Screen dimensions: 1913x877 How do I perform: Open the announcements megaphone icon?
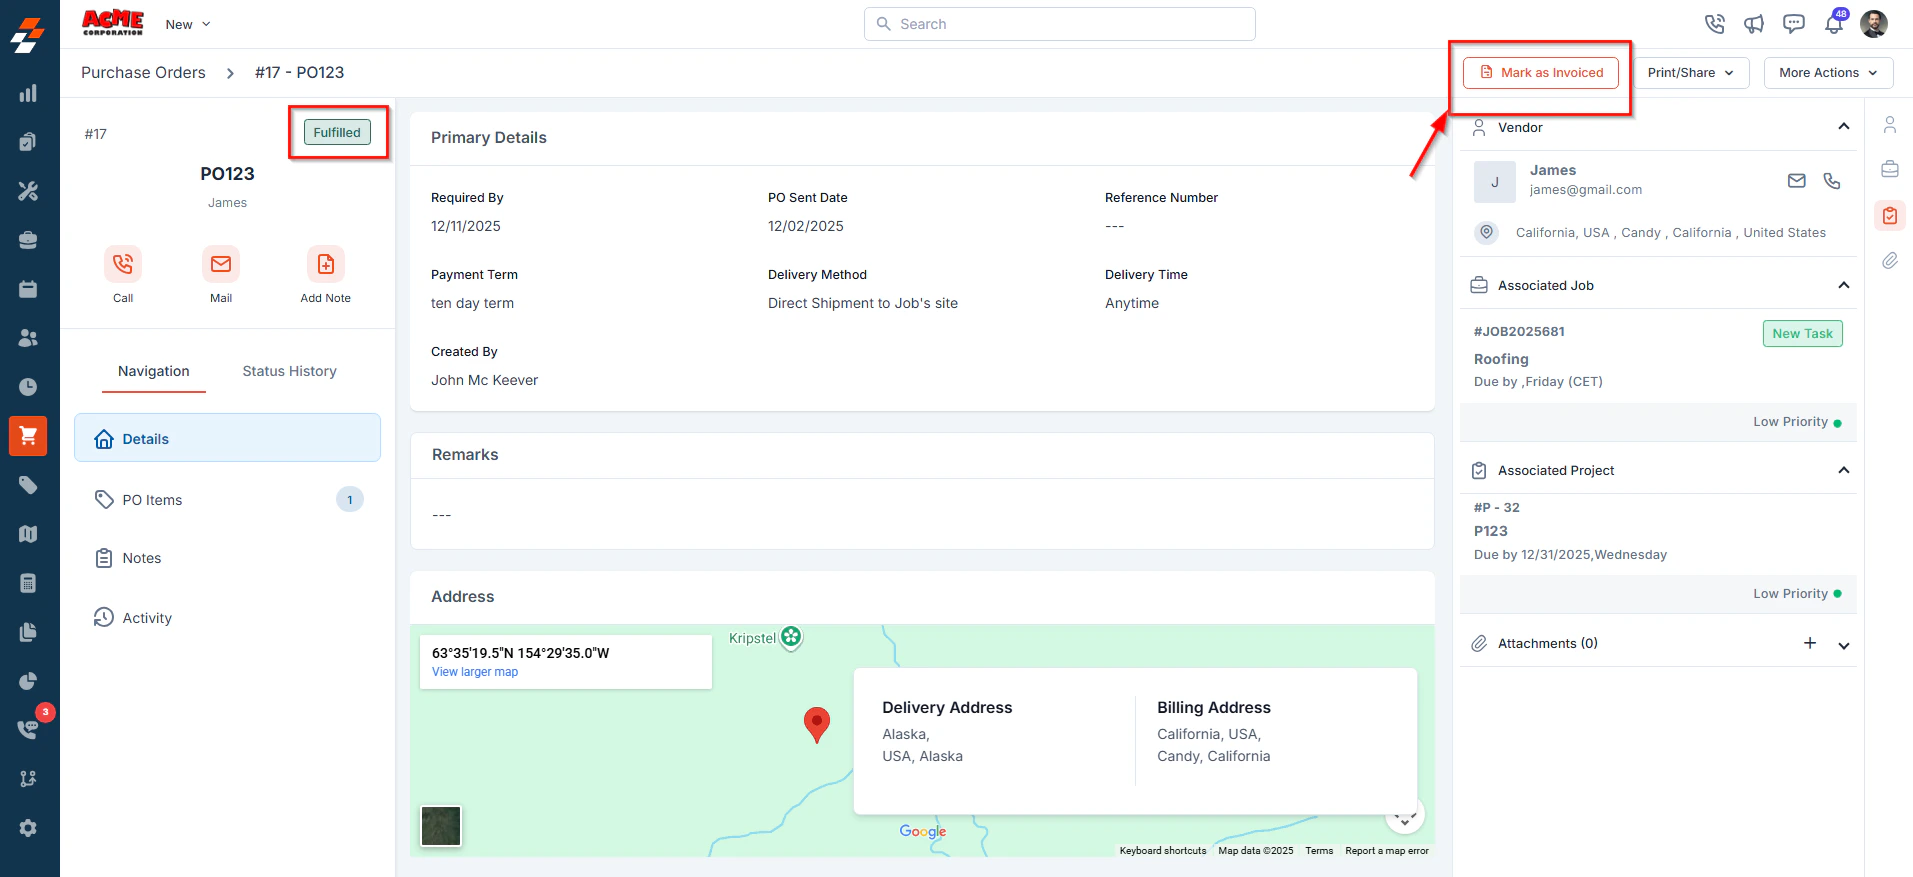pyautogui.click(x=1754, y=24)
